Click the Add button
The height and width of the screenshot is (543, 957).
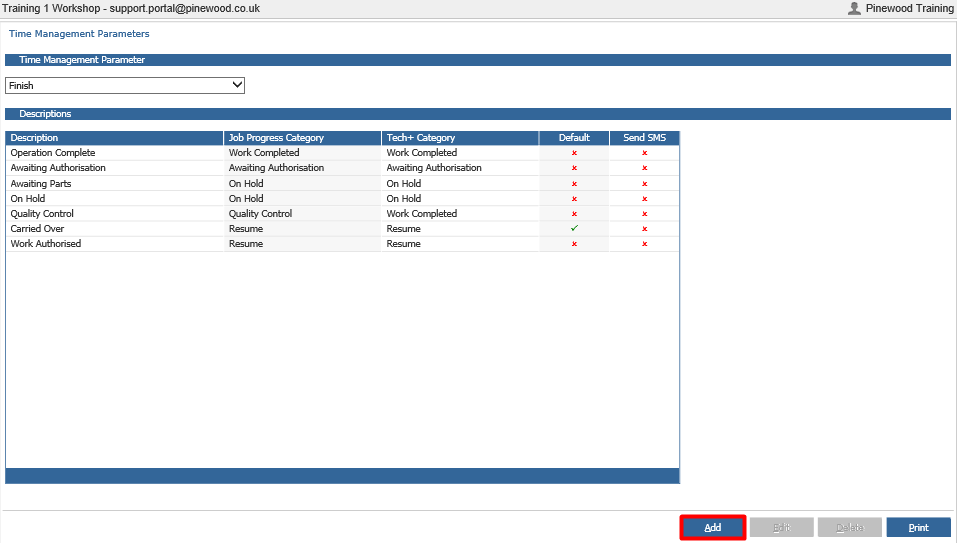coord(712,527)
